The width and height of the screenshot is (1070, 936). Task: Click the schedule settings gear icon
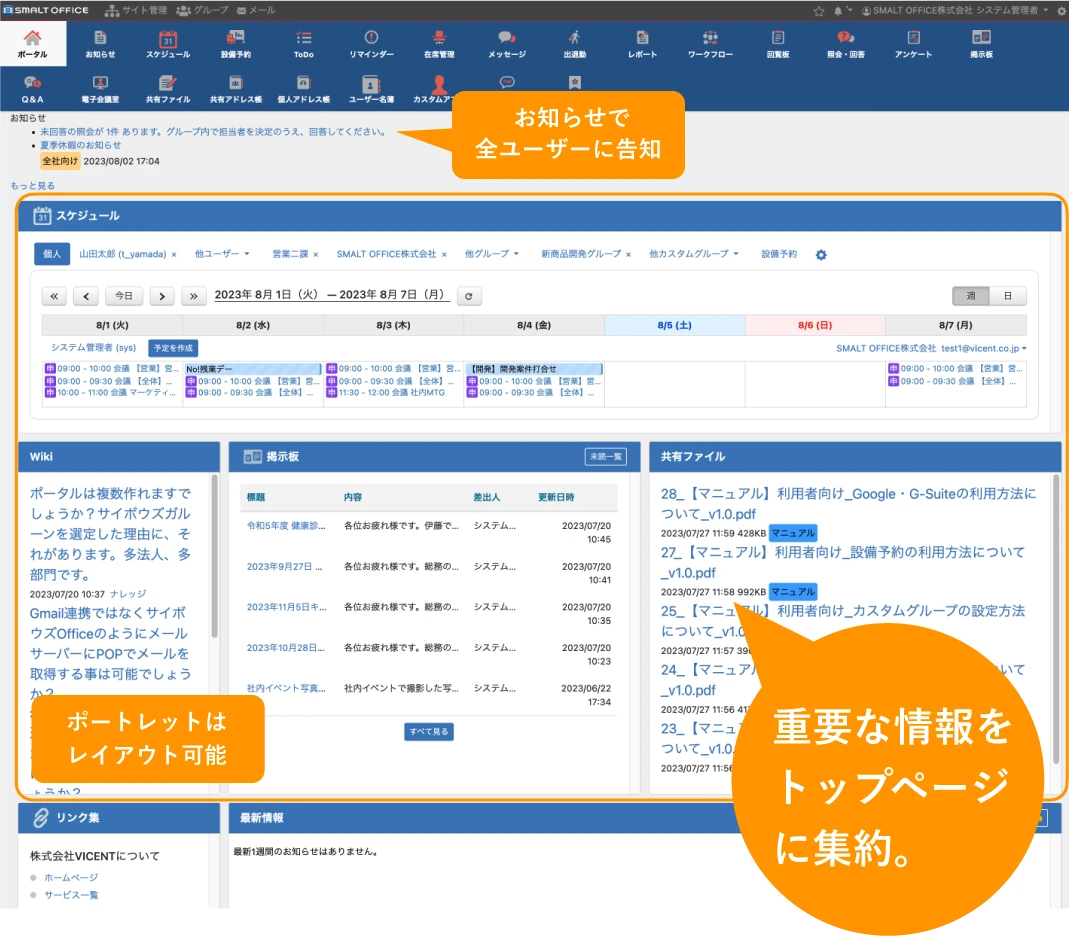[821, 255]
